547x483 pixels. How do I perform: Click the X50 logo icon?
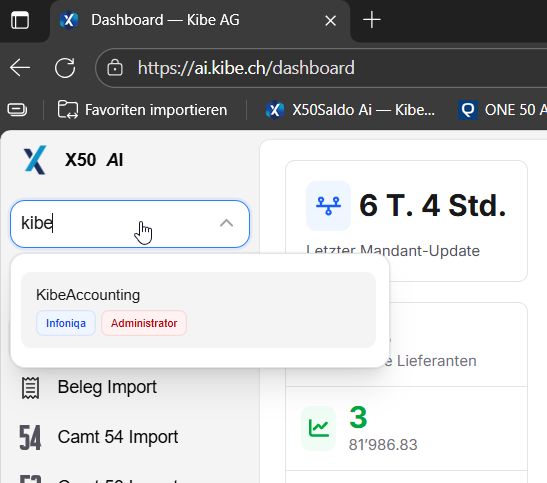click(35, 160)
